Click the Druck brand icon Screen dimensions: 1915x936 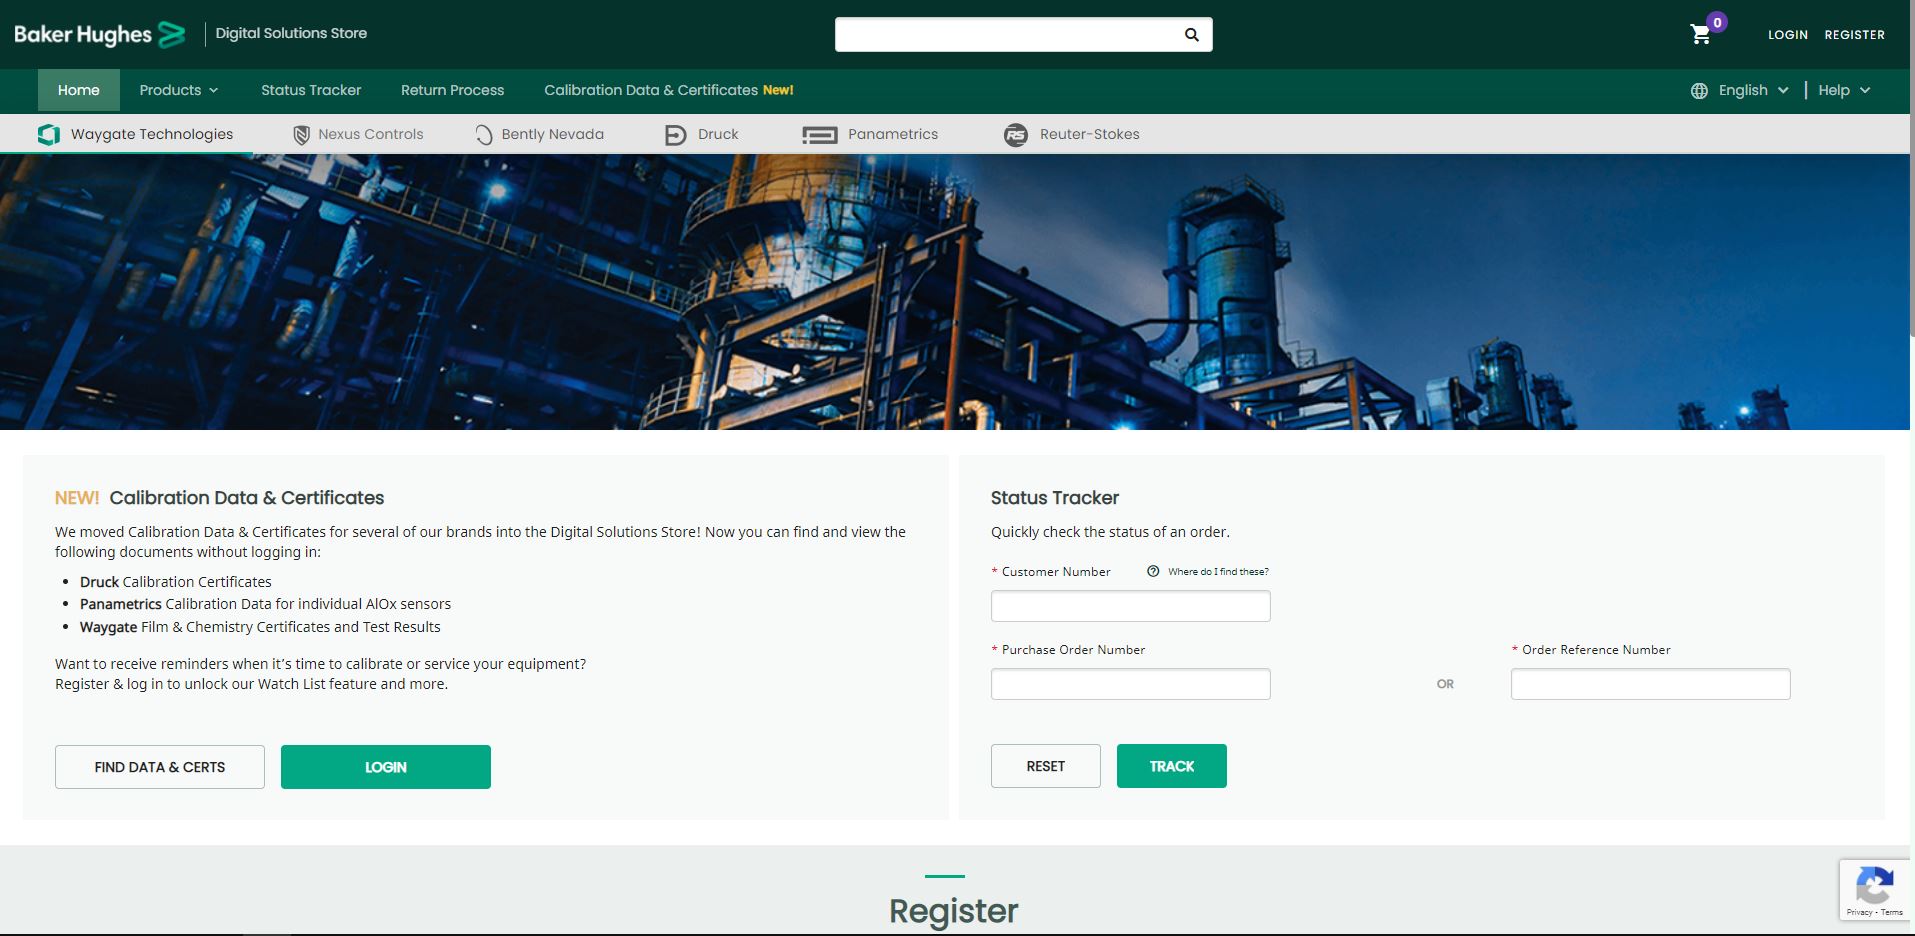[x=676, y=134]
